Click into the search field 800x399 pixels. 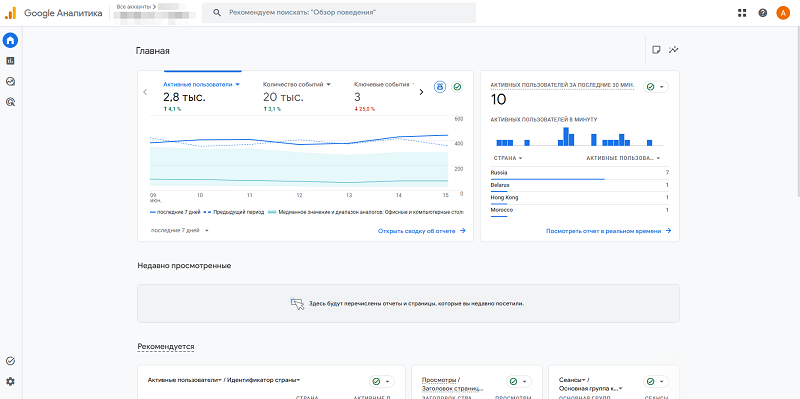pos(339,13)
